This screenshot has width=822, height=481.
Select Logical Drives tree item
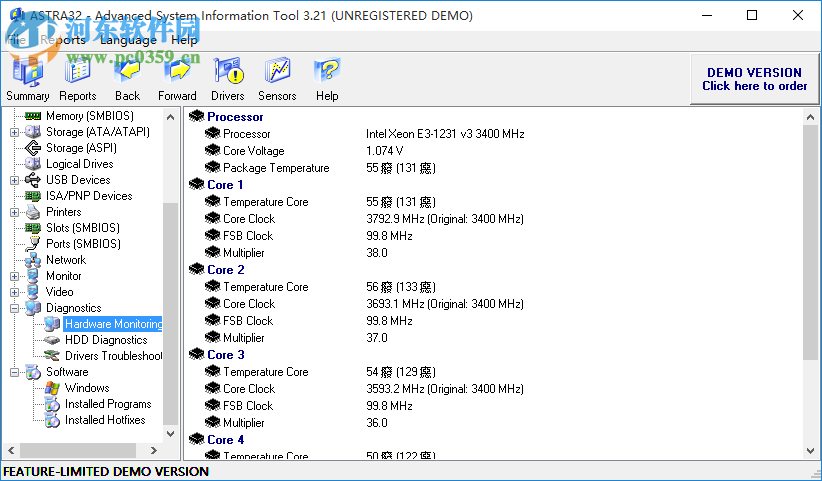tap(80, 164)
